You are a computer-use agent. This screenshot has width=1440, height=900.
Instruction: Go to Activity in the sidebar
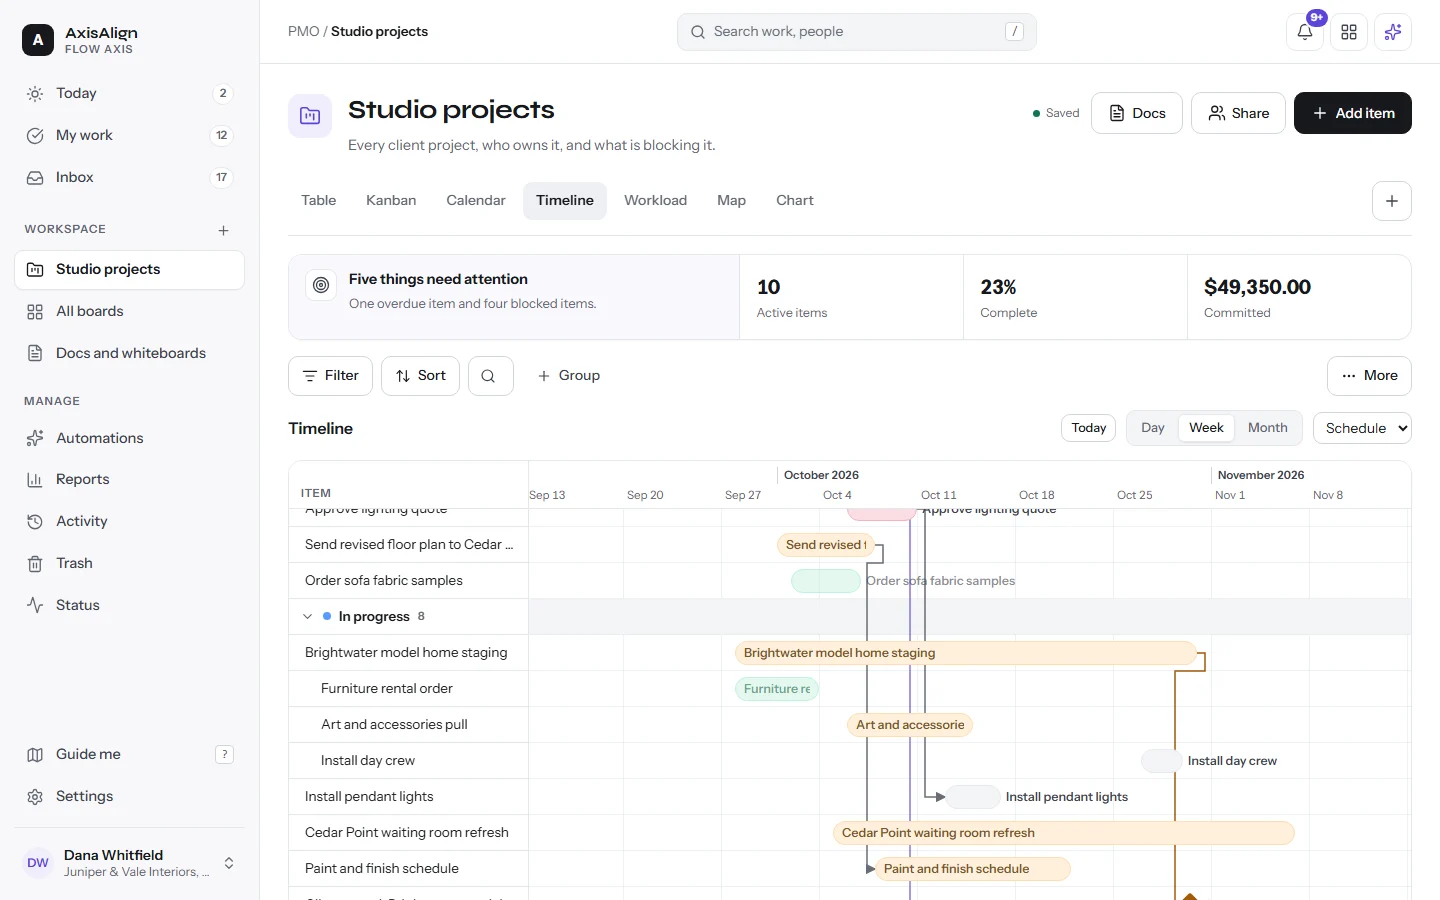tap(130, 522)
